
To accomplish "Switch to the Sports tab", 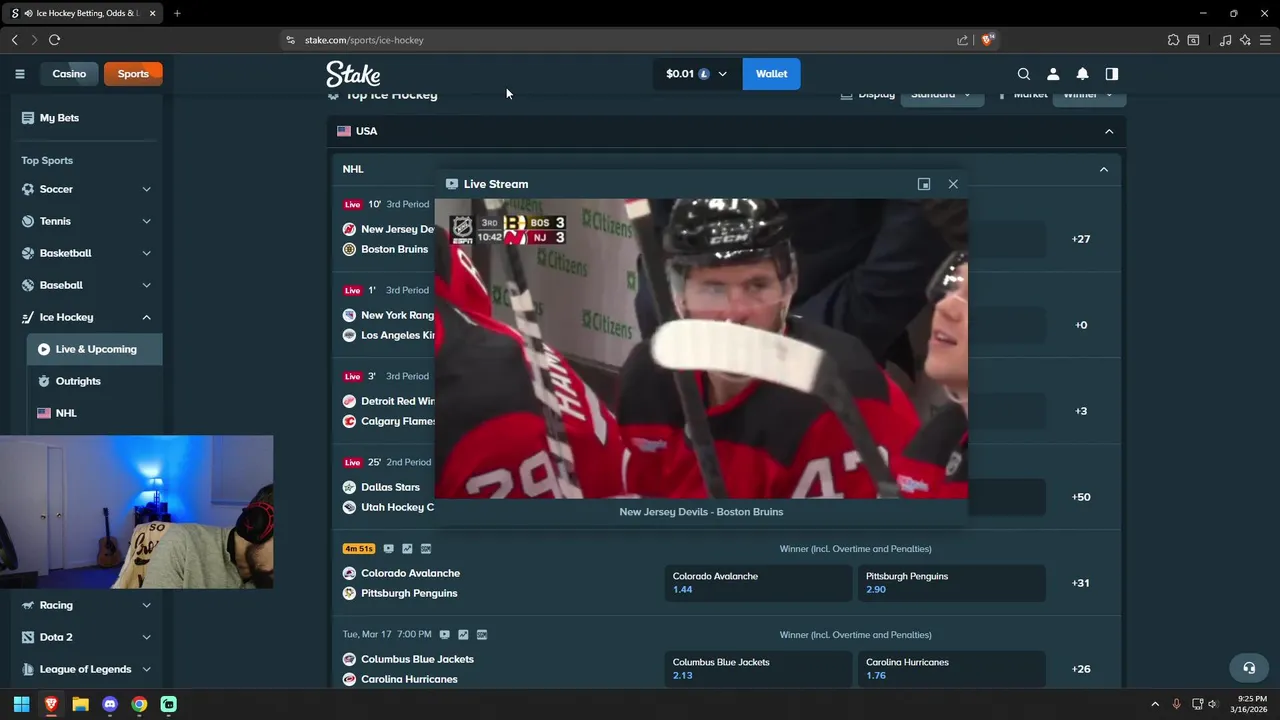I will [x=133, y=74].
